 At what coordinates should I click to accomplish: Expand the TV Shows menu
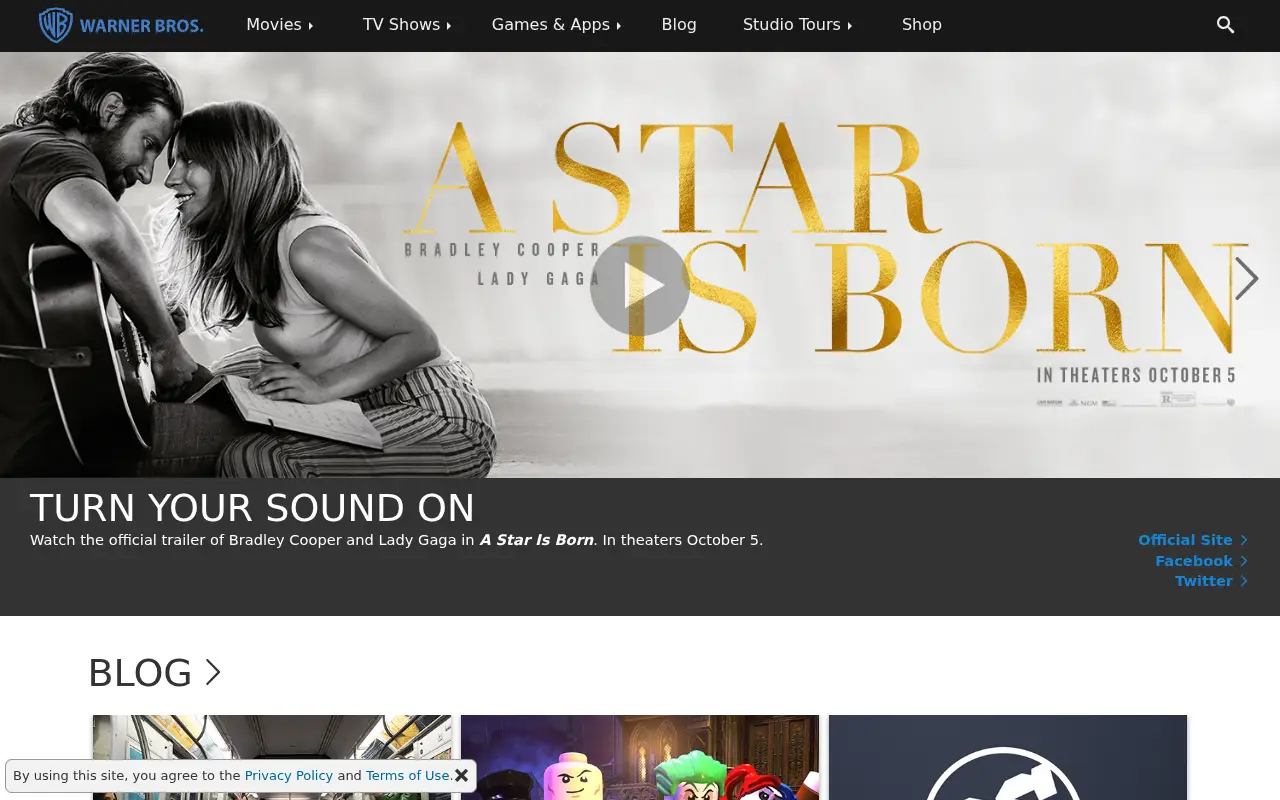(407, 25)
